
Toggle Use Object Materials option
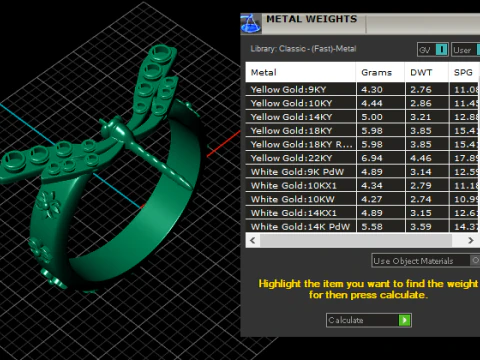(x=425, y=261)
